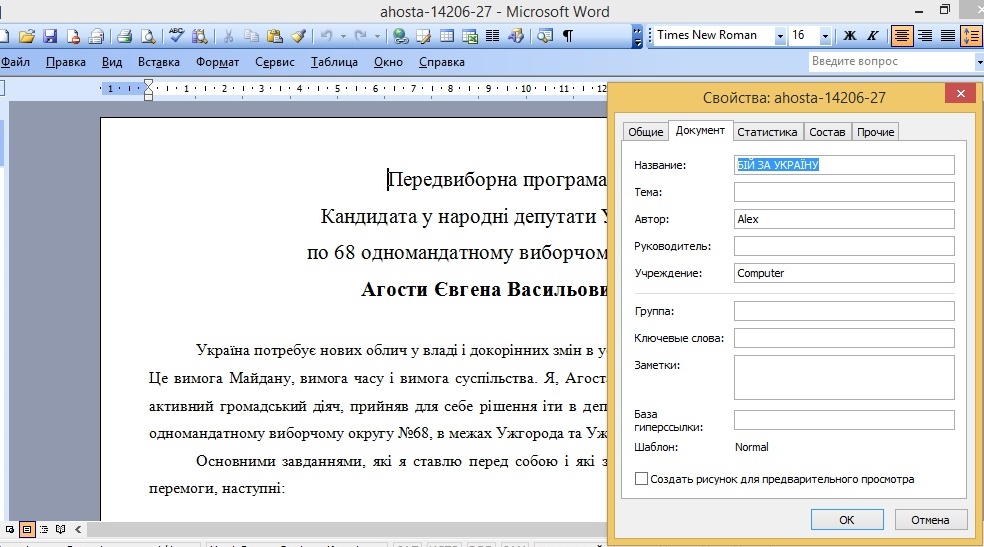
Task: Redo the undone action
Action: [x=360, y=36]
